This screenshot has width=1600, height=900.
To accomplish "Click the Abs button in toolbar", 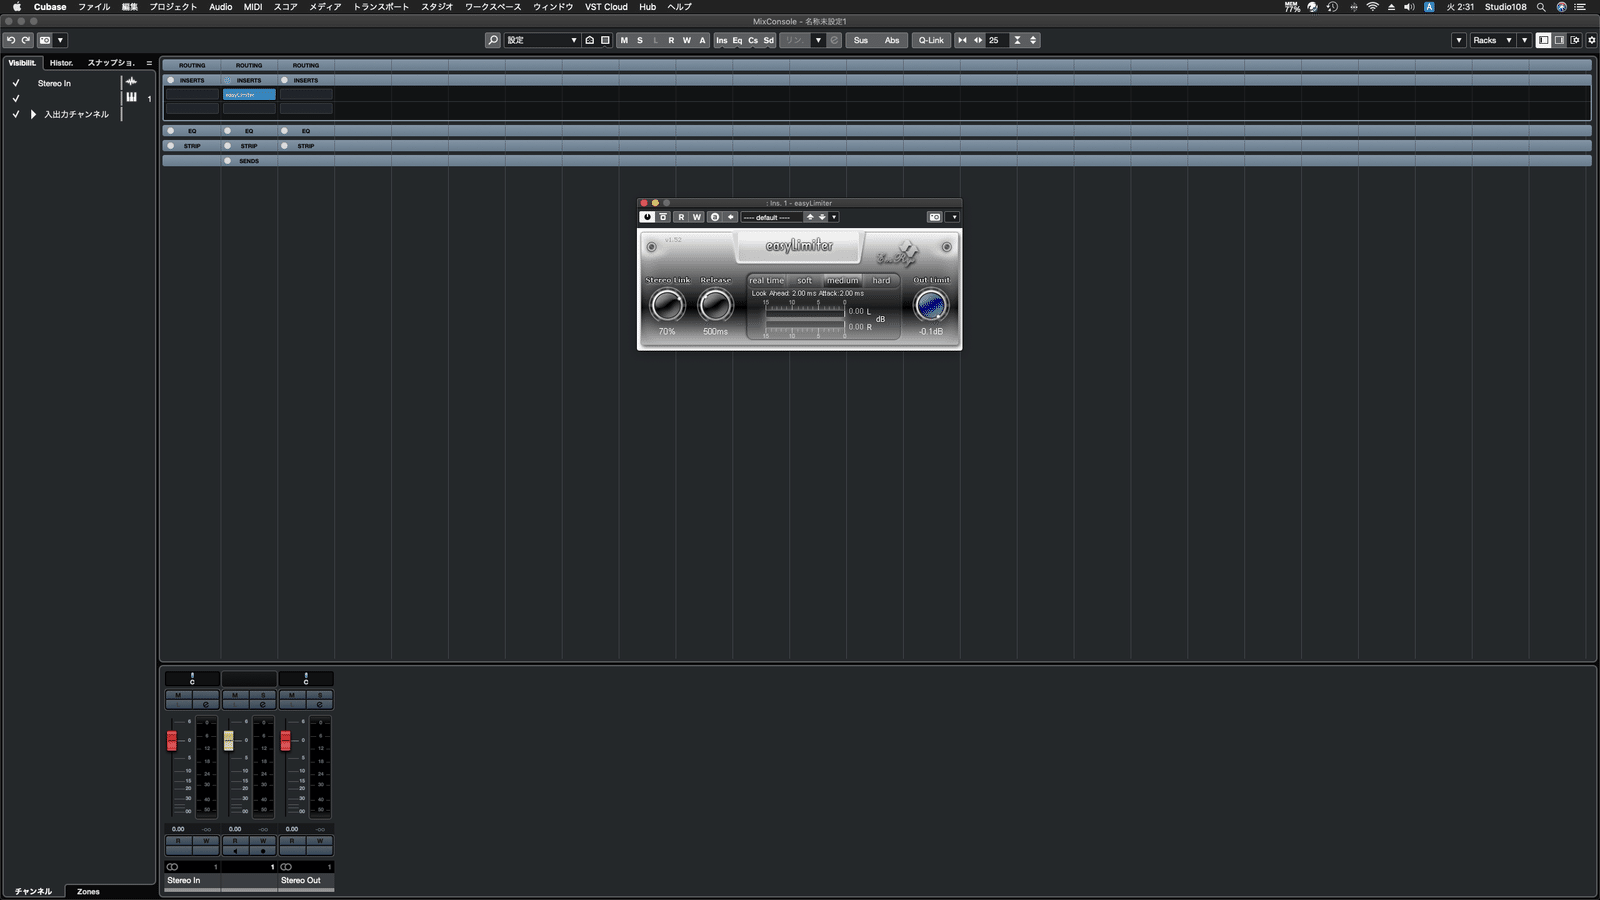I will click(892, 40).
